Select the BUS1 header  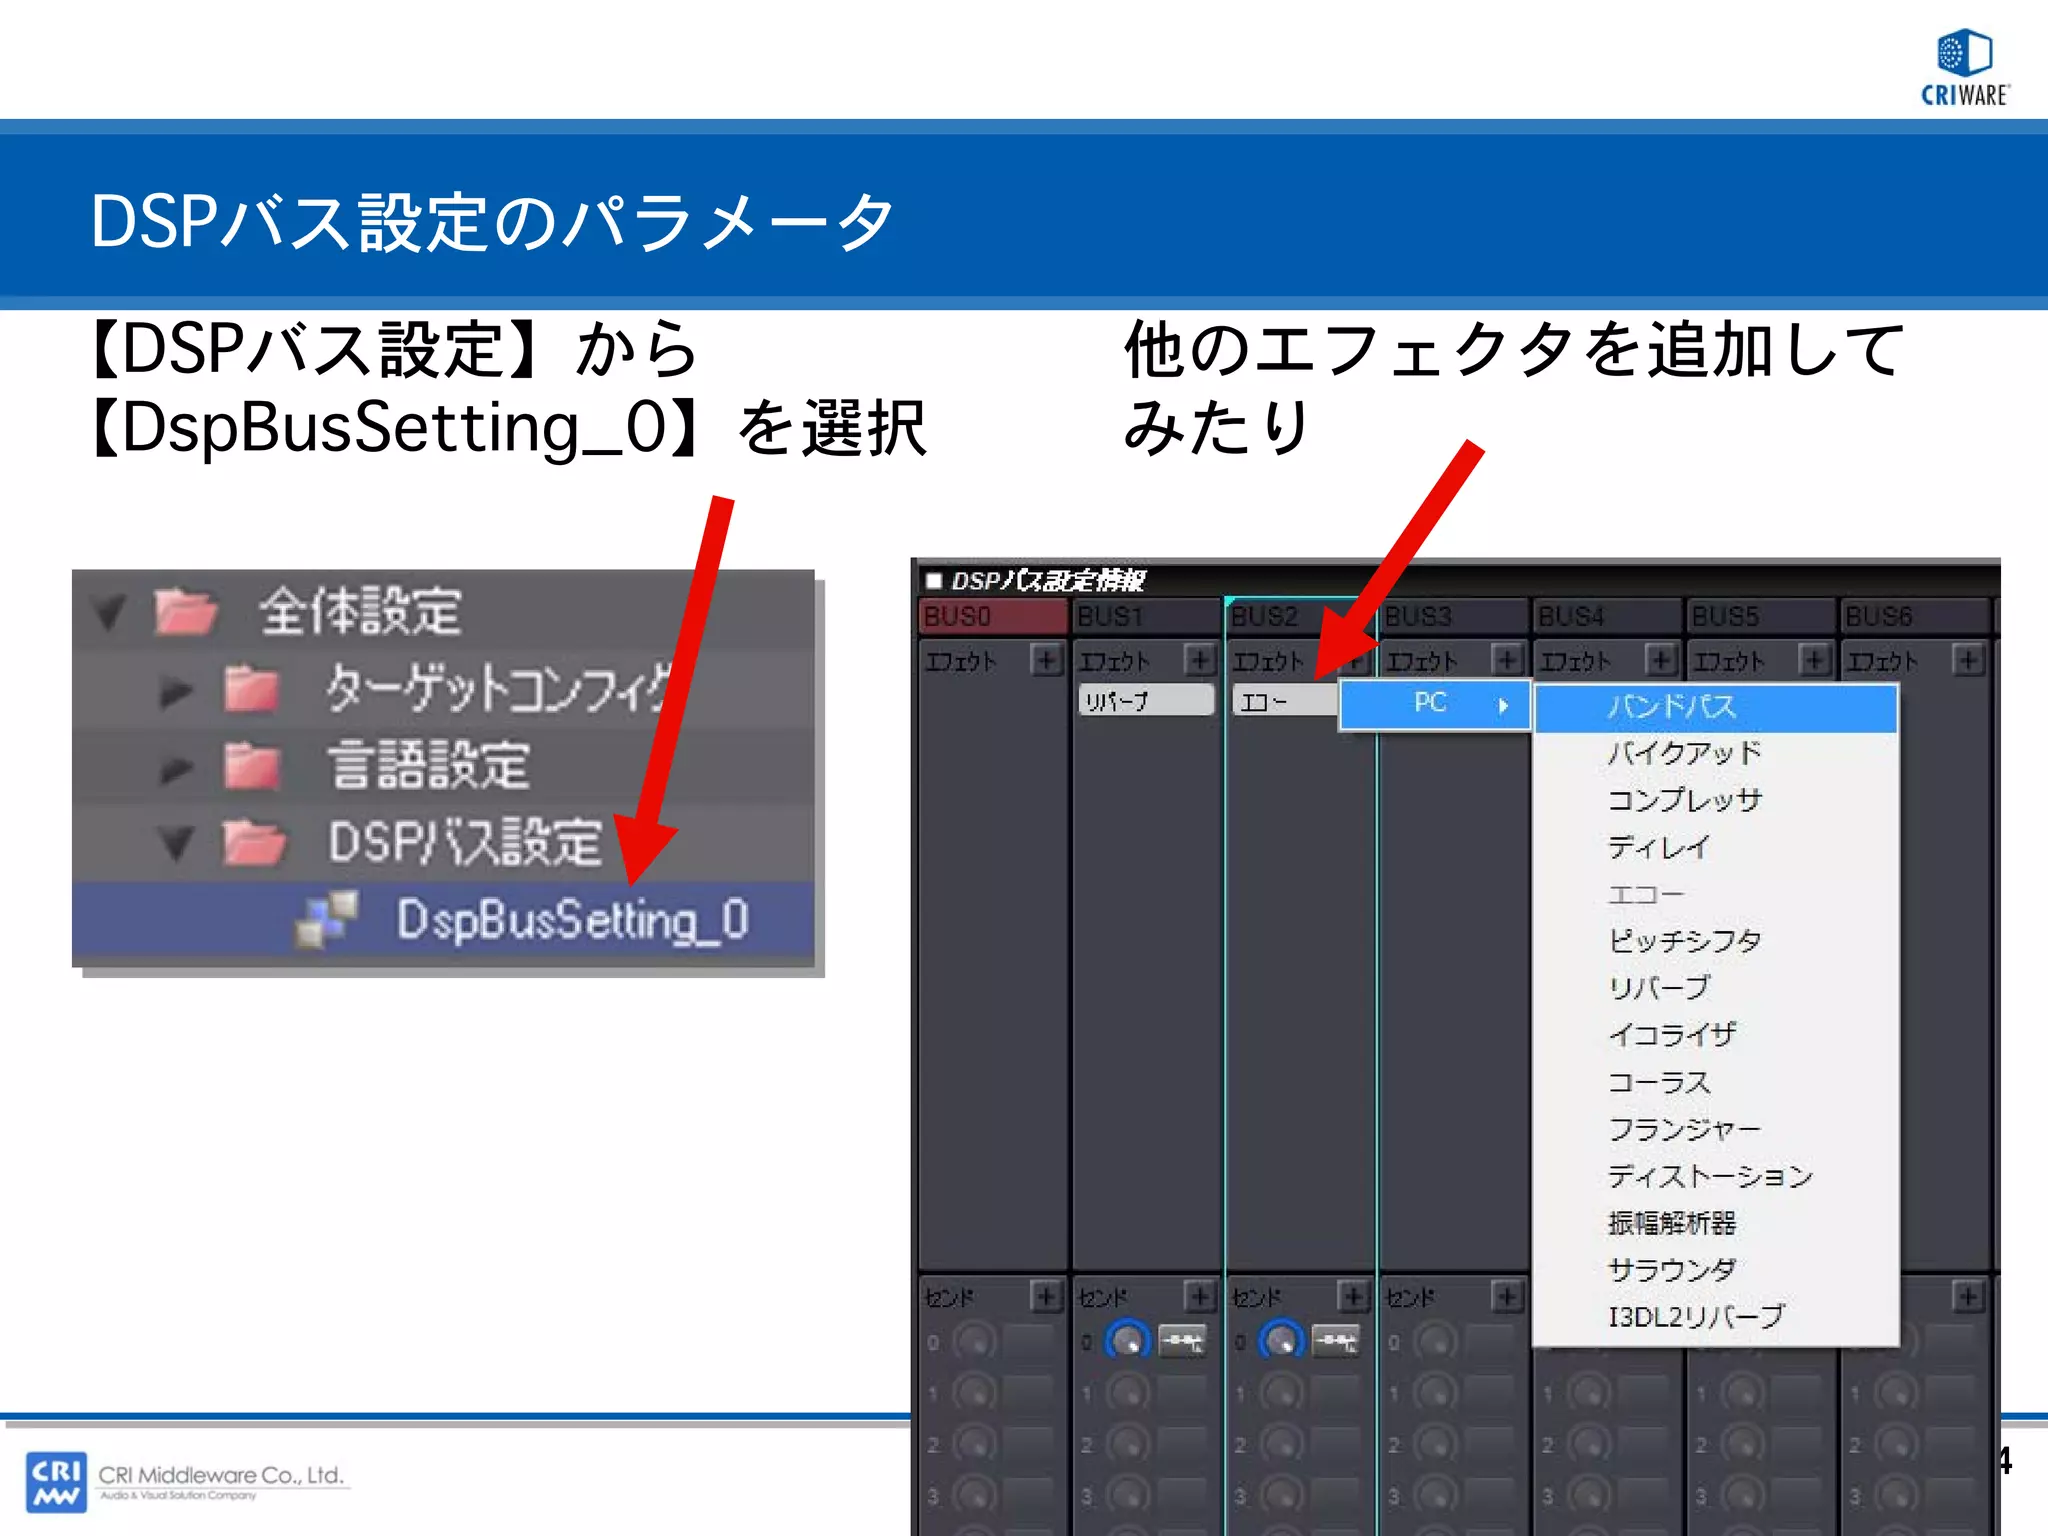coord(1147,616)
